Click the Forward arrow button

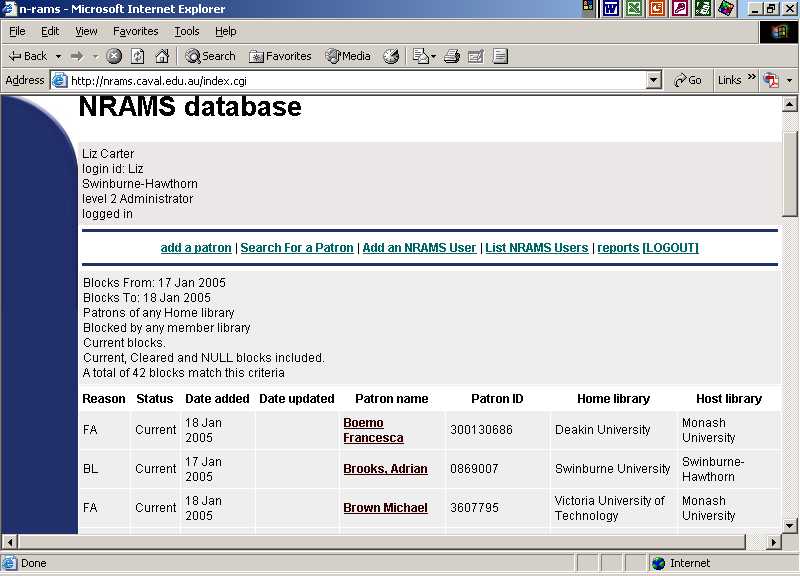click(x=77, y=56)
